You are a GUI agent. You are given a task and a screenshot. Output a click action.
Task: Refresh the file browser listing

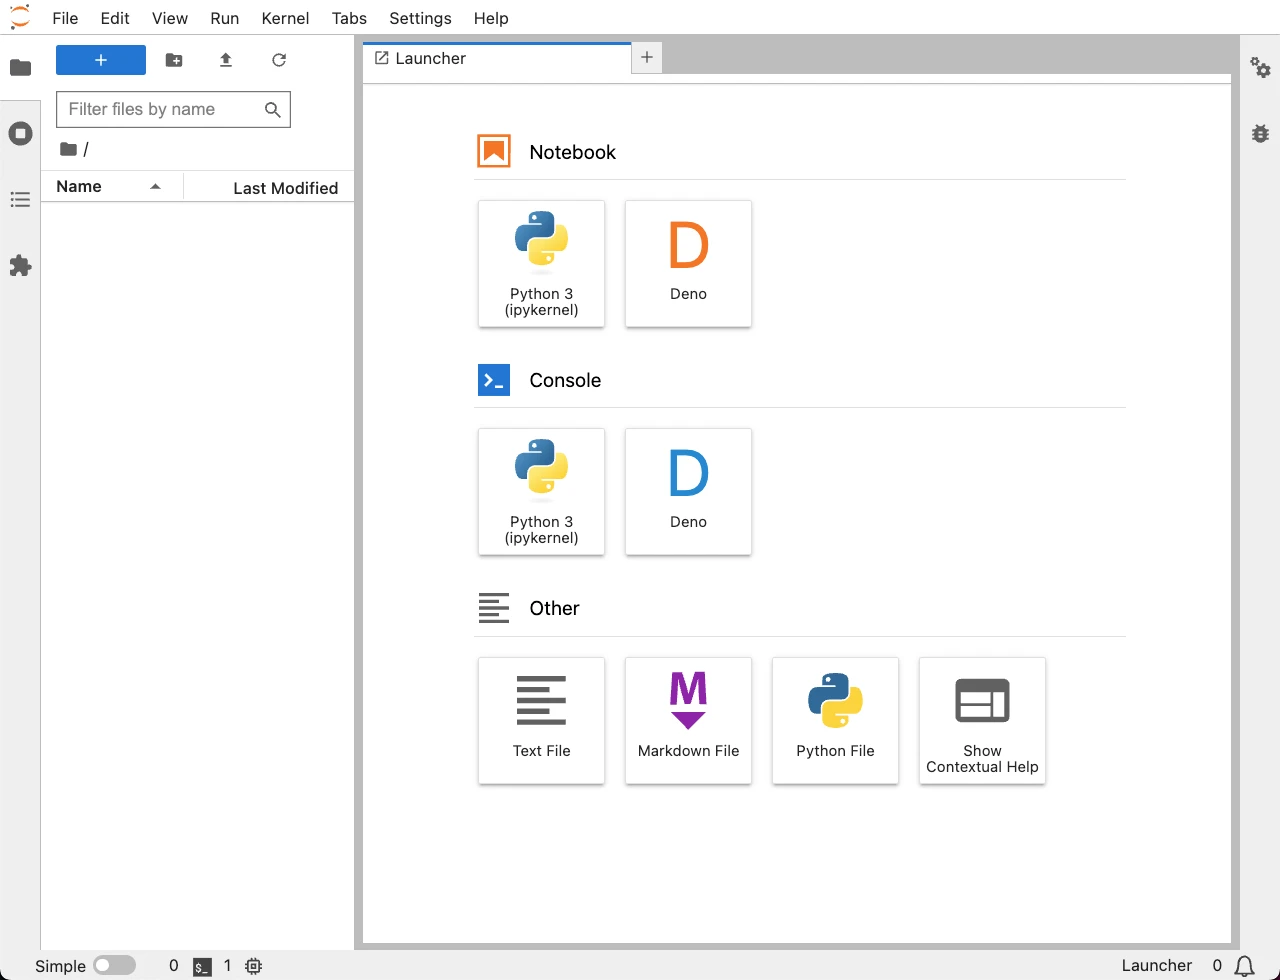coord(279,60)
